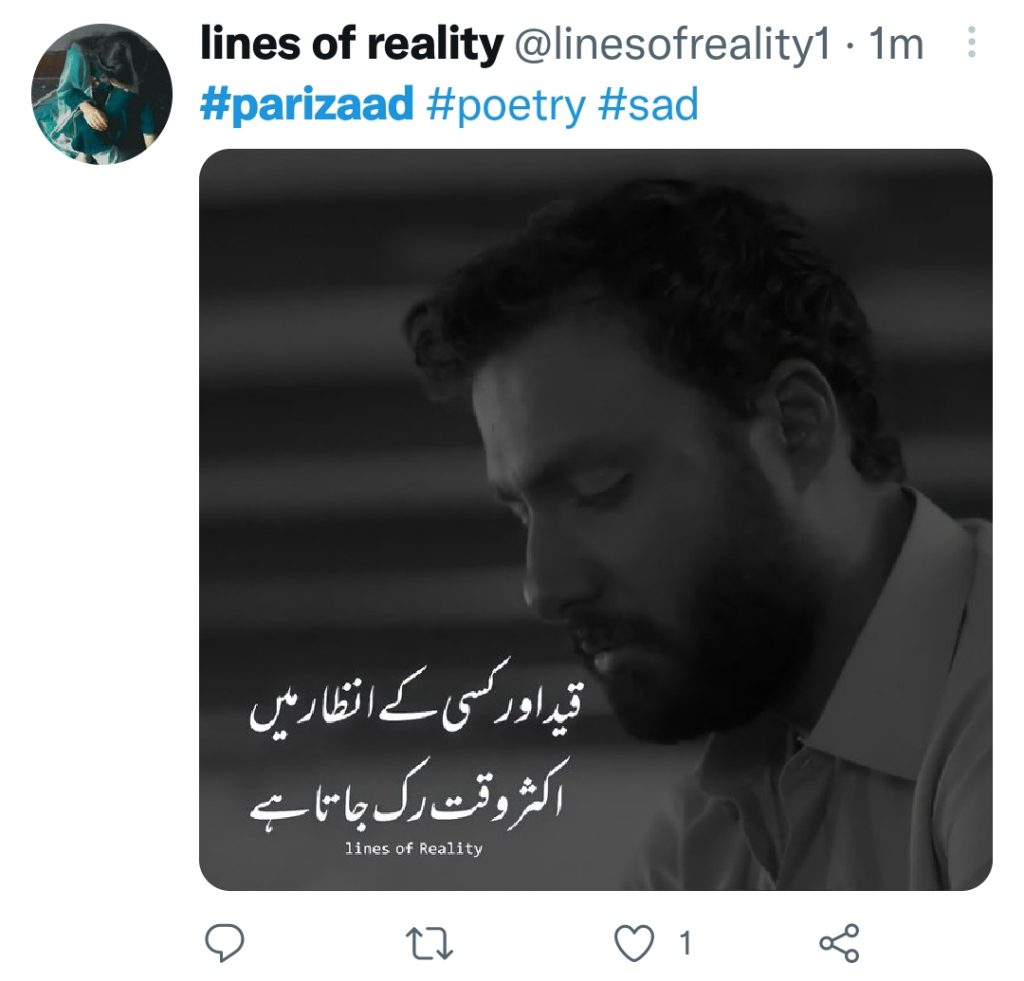
Task: Open the lines of reality profile avatar
Action: tap(102, 93)
